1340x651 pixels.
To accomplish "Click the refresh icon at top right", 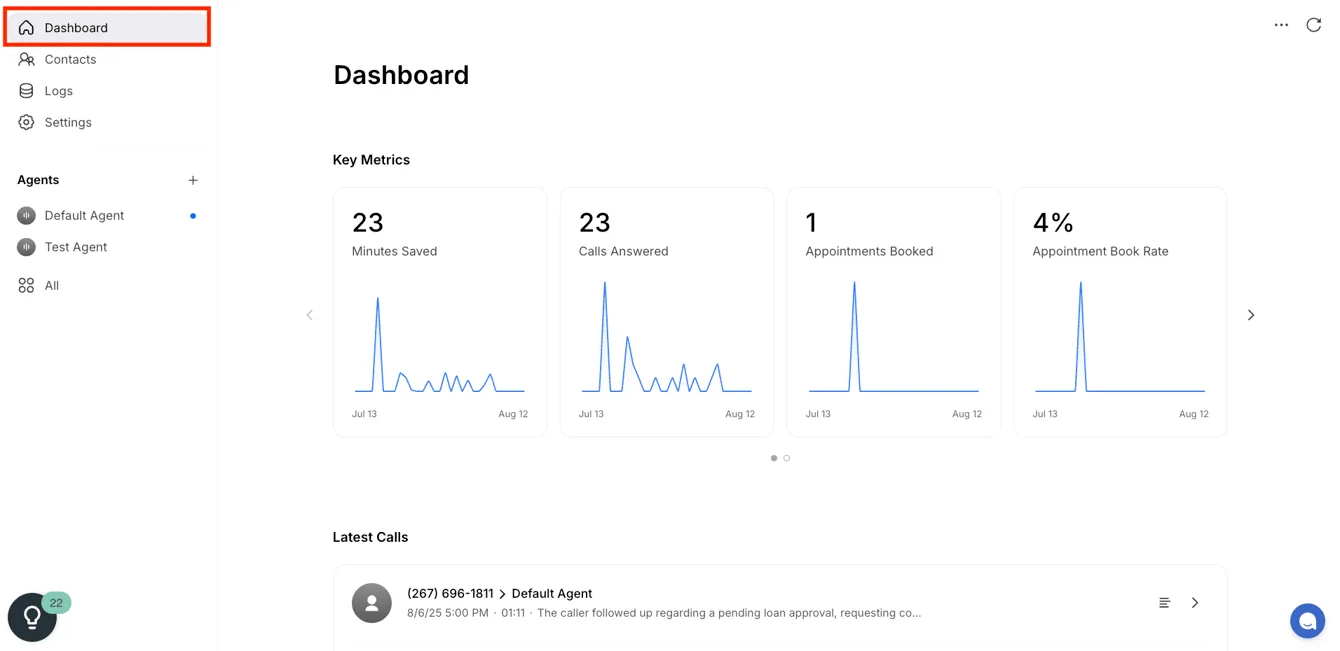I will (1313, 25).
